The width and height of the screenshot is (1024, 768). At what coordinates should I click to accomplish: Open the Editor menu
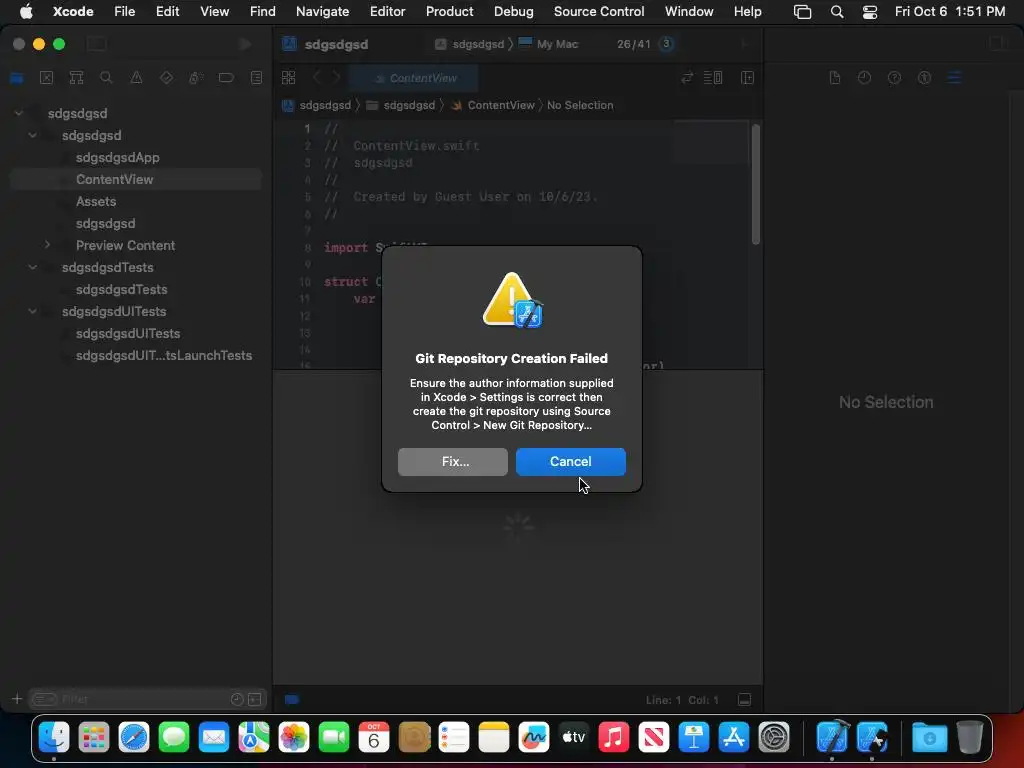[x=387, y=11]
